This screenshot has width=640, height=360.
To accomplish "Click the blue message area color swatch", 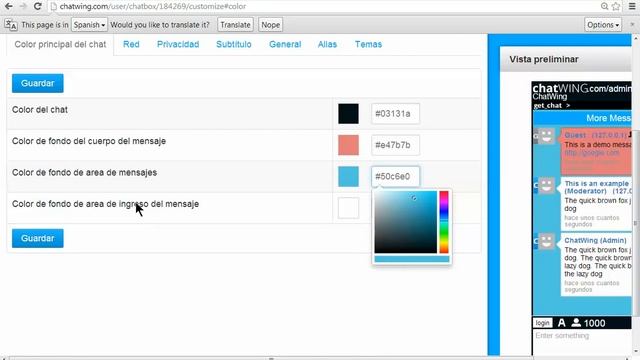I will click(348, 177).
